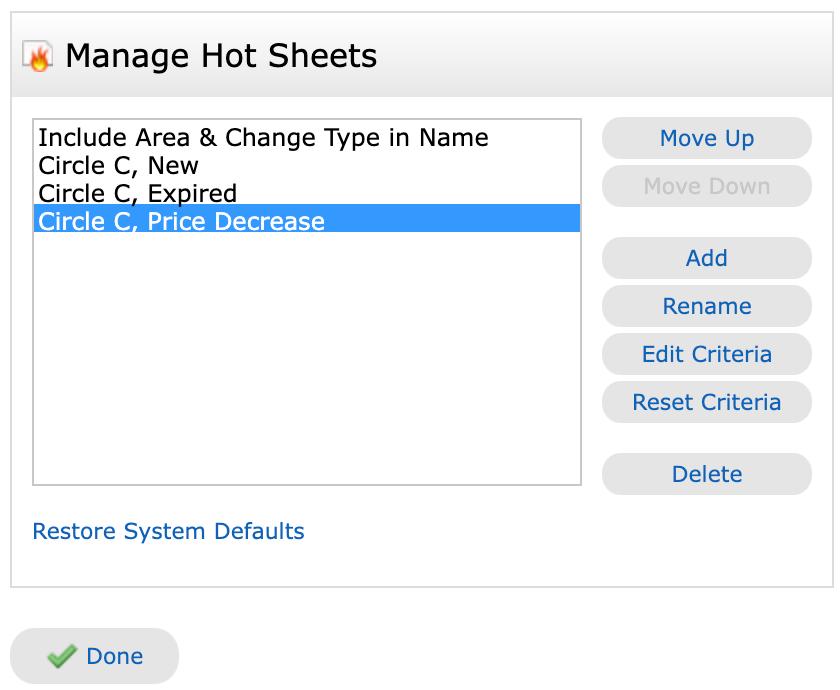Select "Include Area & Change Type in Name"
The width and height of the screenshot is (840, 690).
coord(263,137)
